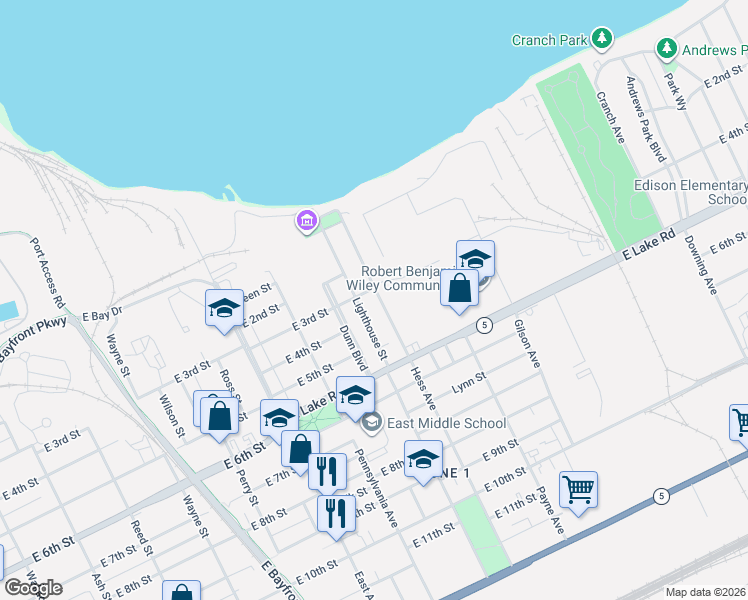Click the Map data ©2026 attribution

tap(706, 592)
